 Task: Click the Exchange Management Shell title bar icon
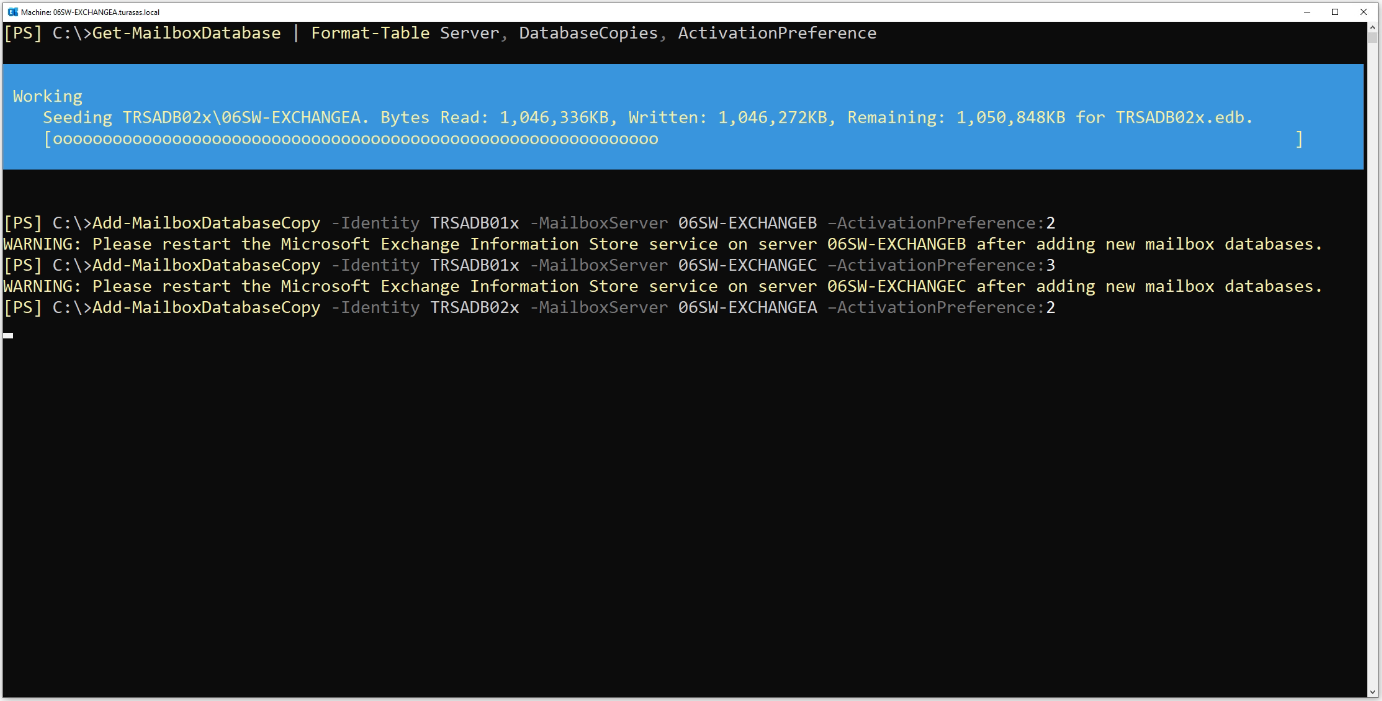(11, 11)
